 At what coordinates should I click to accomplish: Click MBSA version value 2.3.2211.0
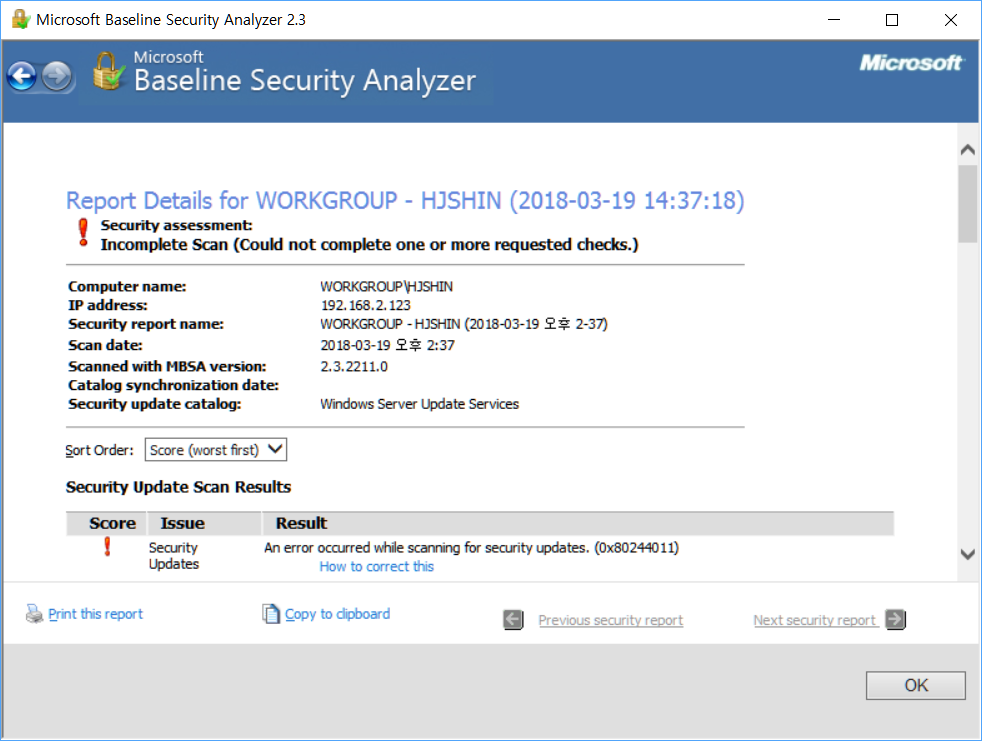tap(354, 366)
